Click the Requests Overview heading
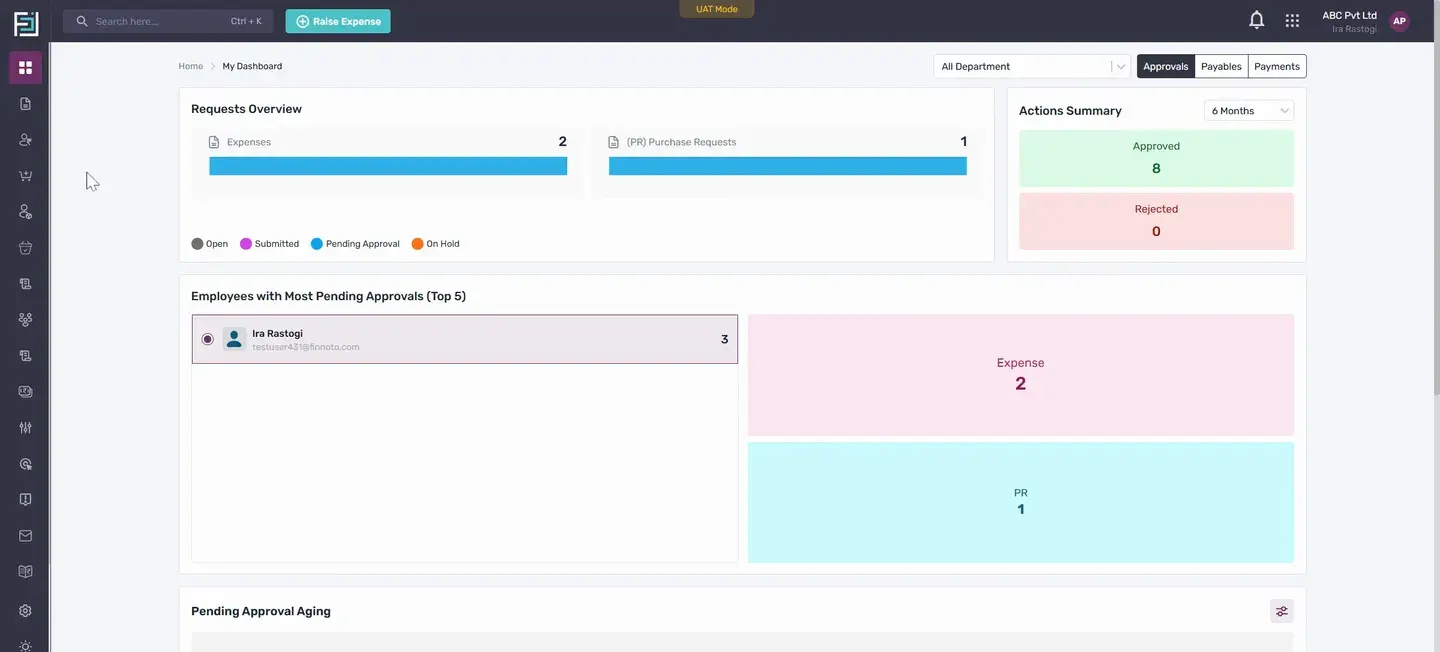 [x=246, y=109]
